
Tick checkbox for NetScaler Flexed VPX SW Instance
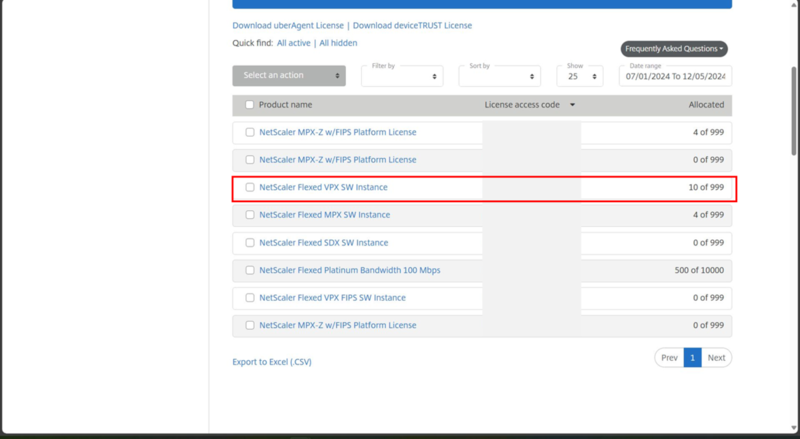[x=249, y=187]
